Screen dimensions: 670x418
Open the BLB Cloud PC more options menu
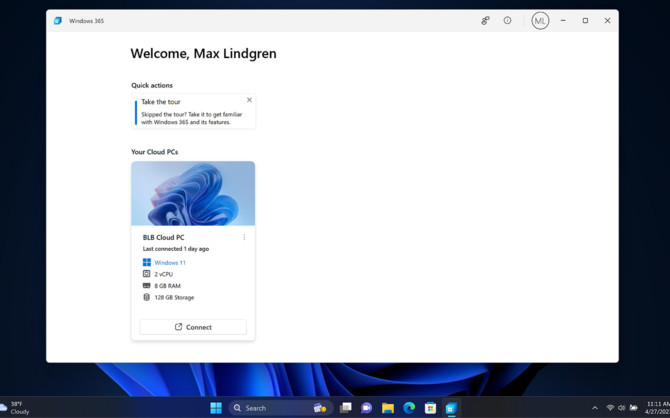(244, 237)
